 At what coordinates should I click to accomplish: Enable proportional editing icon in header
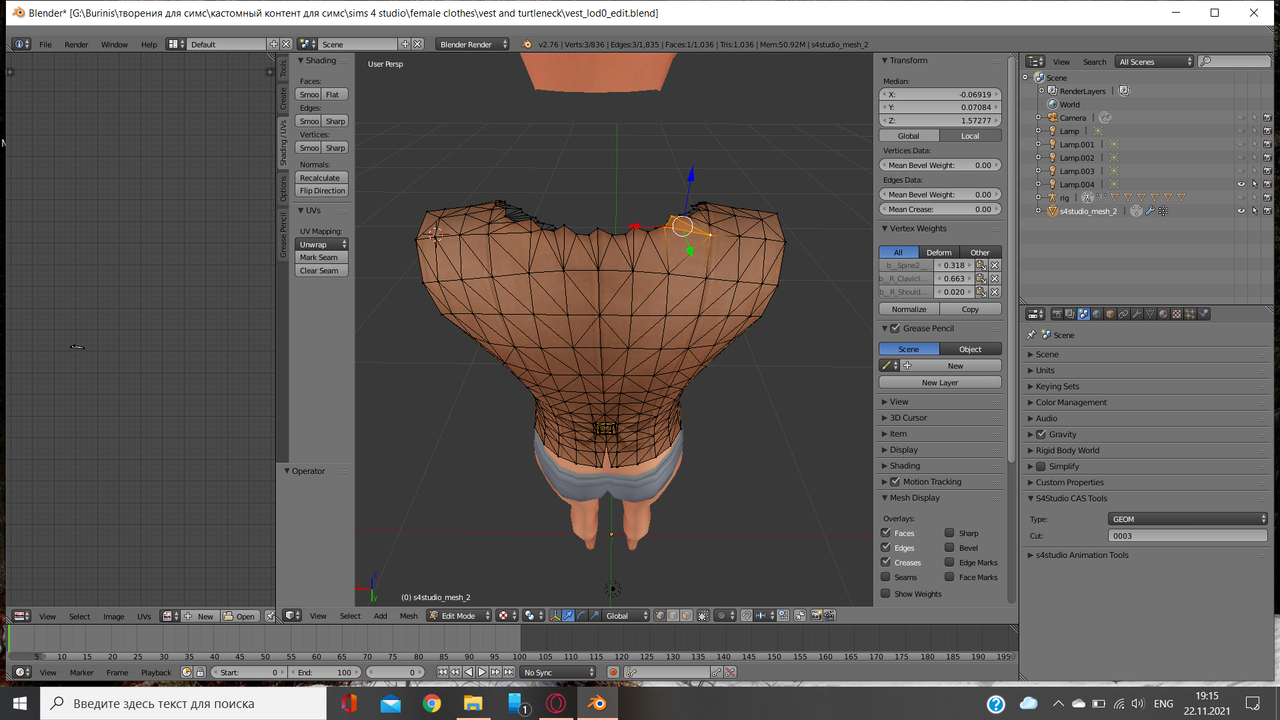point(720,616)
